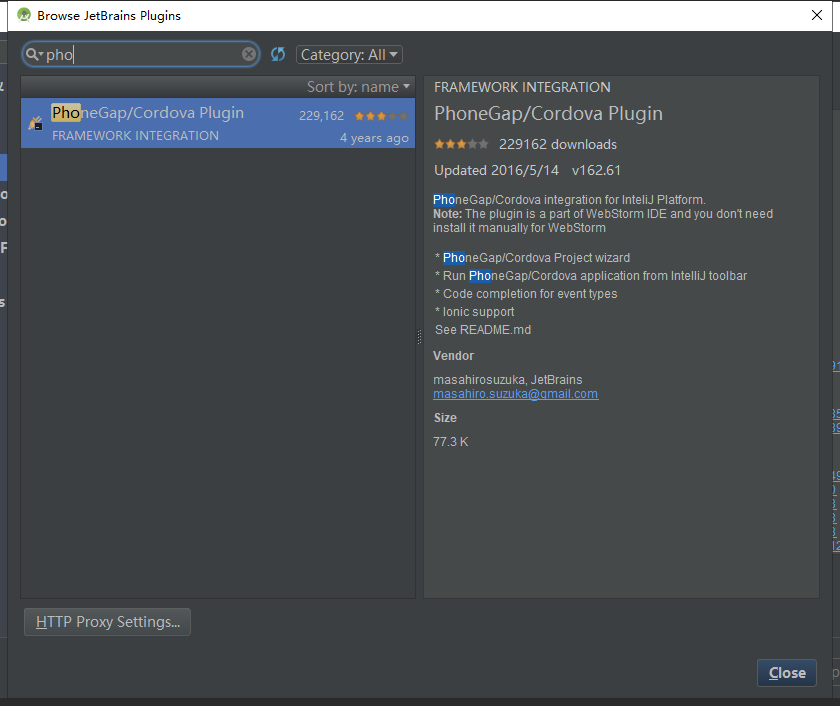The height and width of the screenshot is (706, 840).
Task: Close the Browse JetBrains Plugins window
Action: (x=816, y=15)
